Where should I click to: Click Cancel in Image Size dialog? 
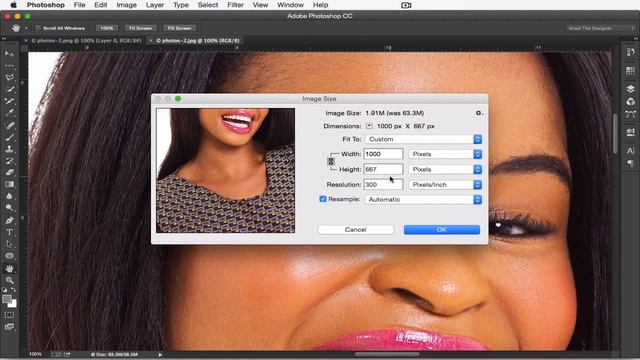[356, 230]
